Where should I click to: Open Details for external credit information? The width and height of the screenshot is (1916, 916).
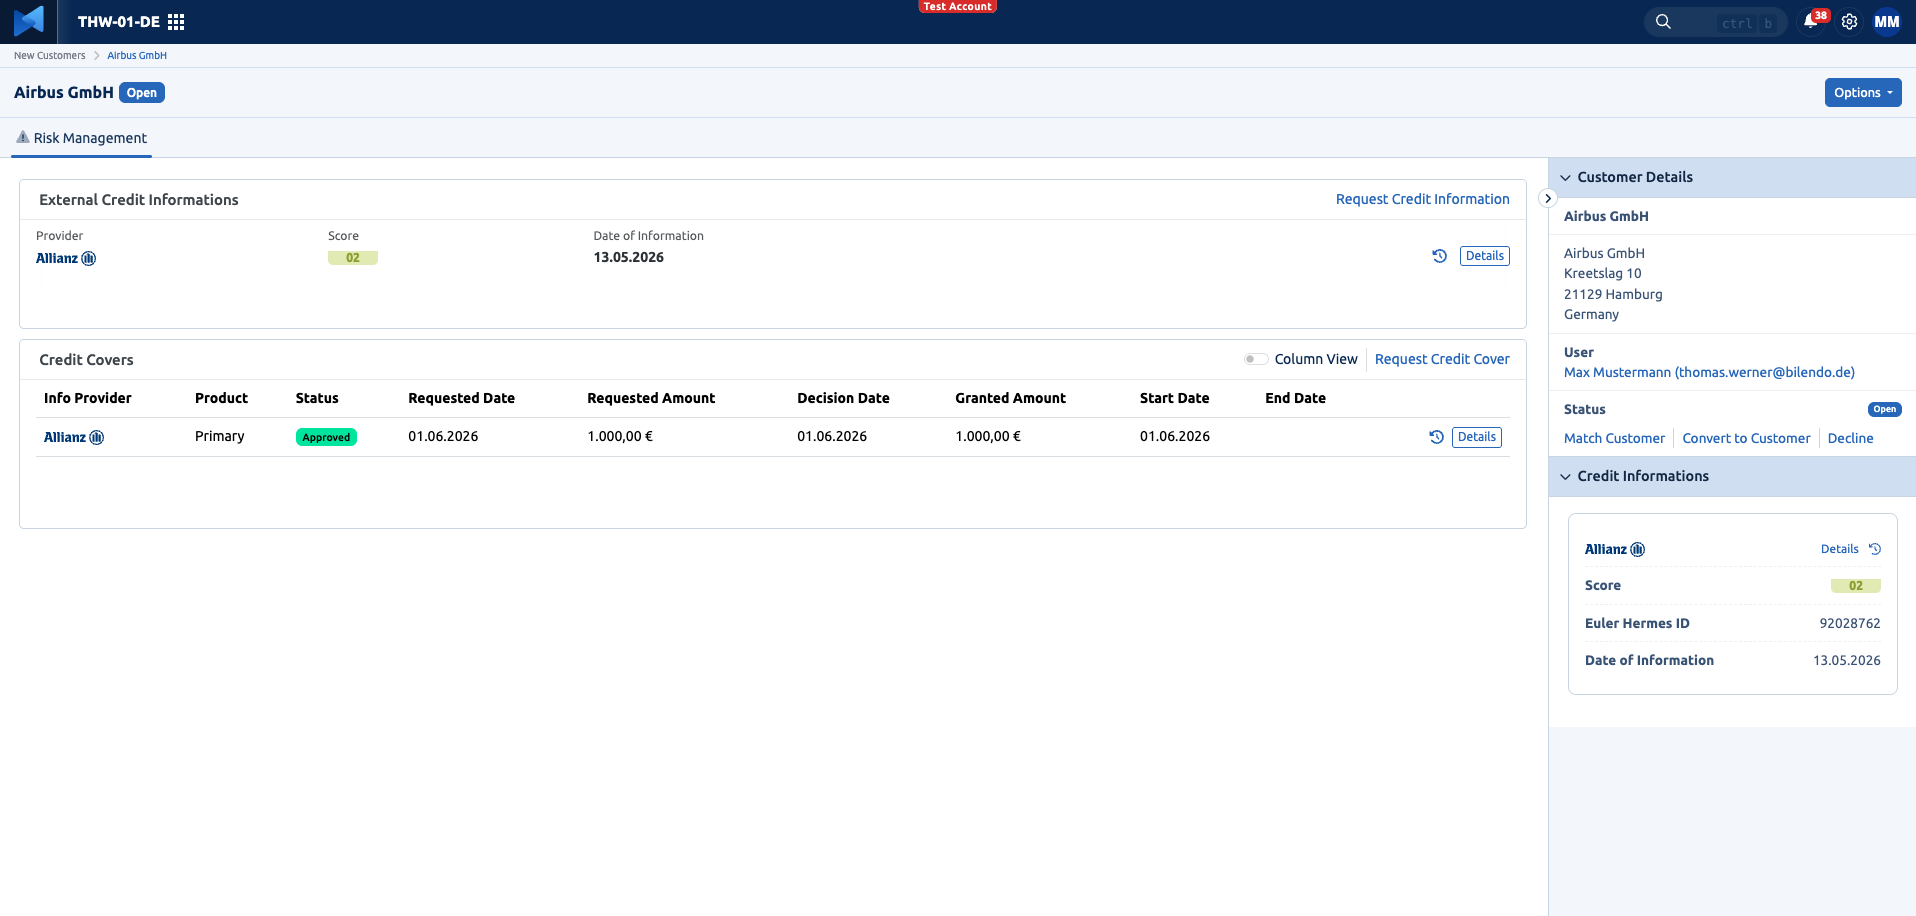[x=1485, y=256]
